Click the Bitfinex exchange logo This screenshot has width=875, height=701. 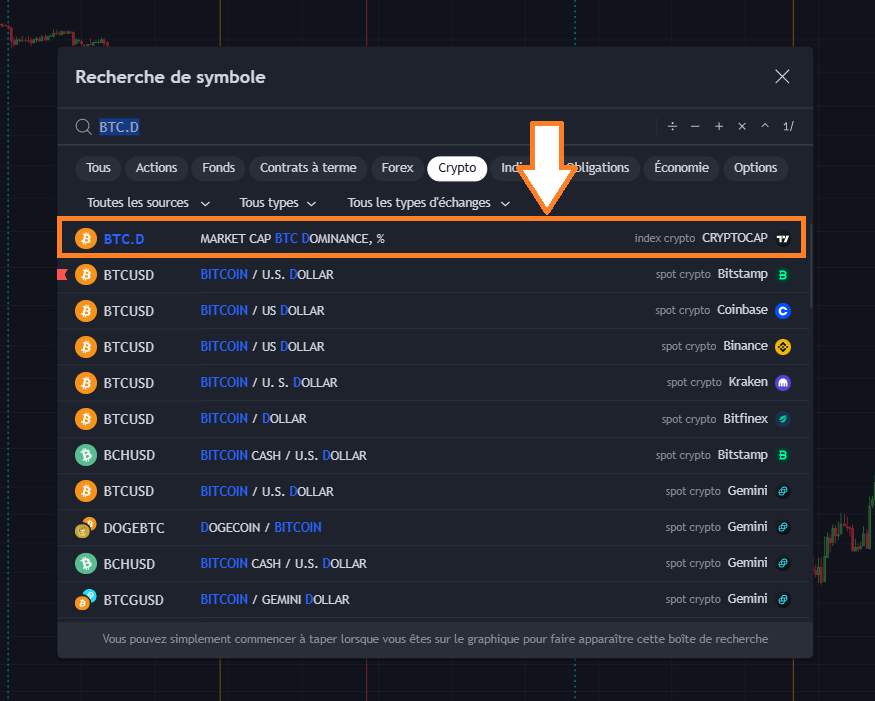click(783, 419)
